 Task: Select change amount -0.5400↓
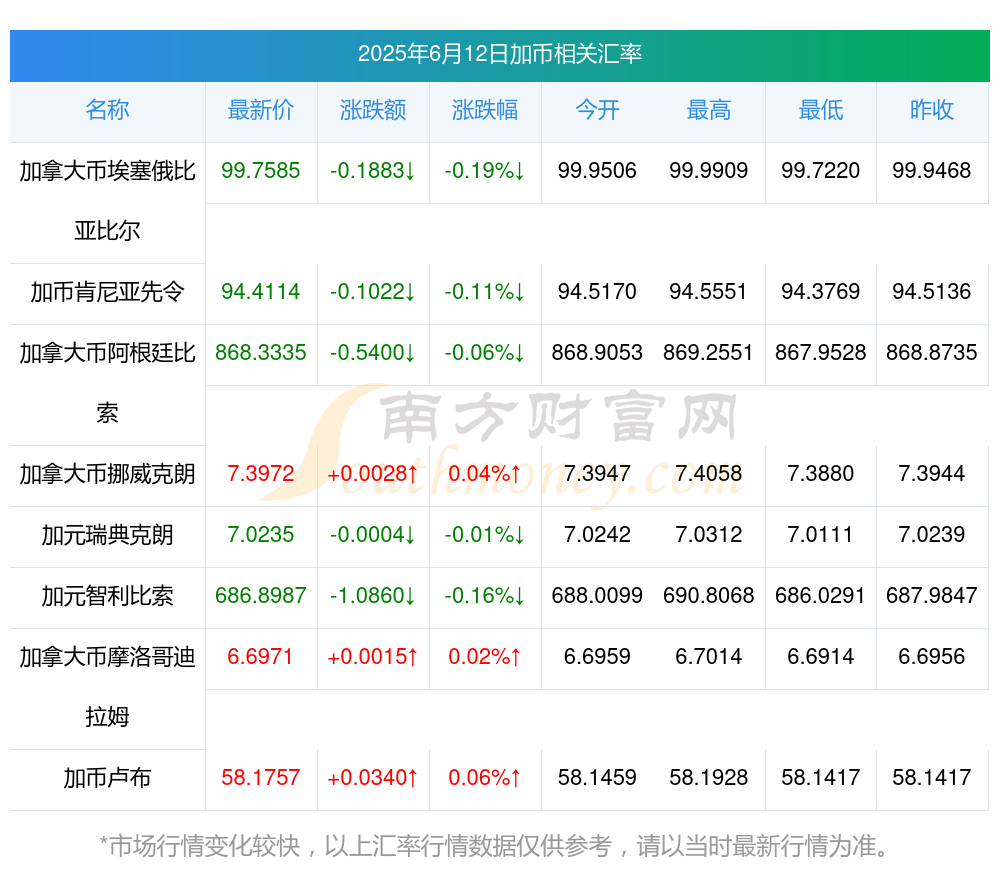[x=373, y=353]
